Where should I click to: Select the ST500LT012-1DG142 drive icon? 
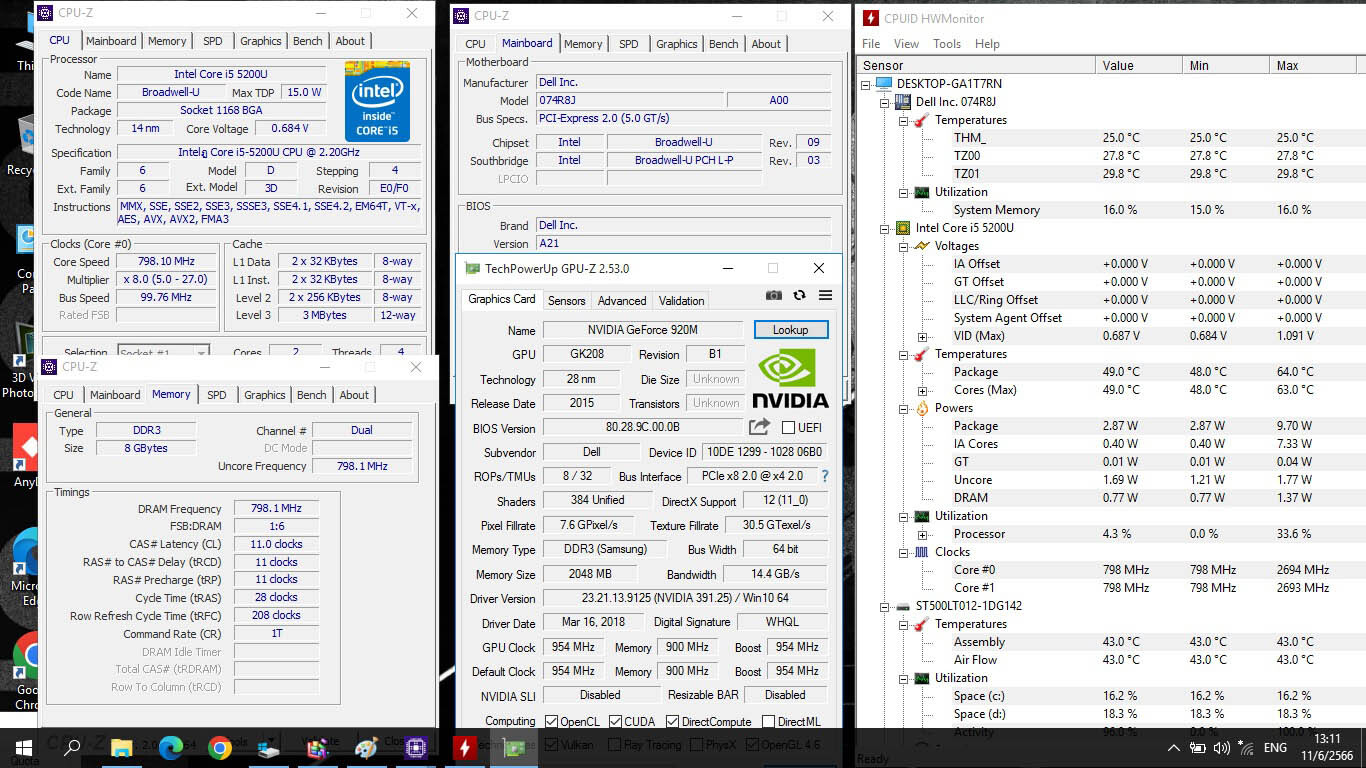903,606
